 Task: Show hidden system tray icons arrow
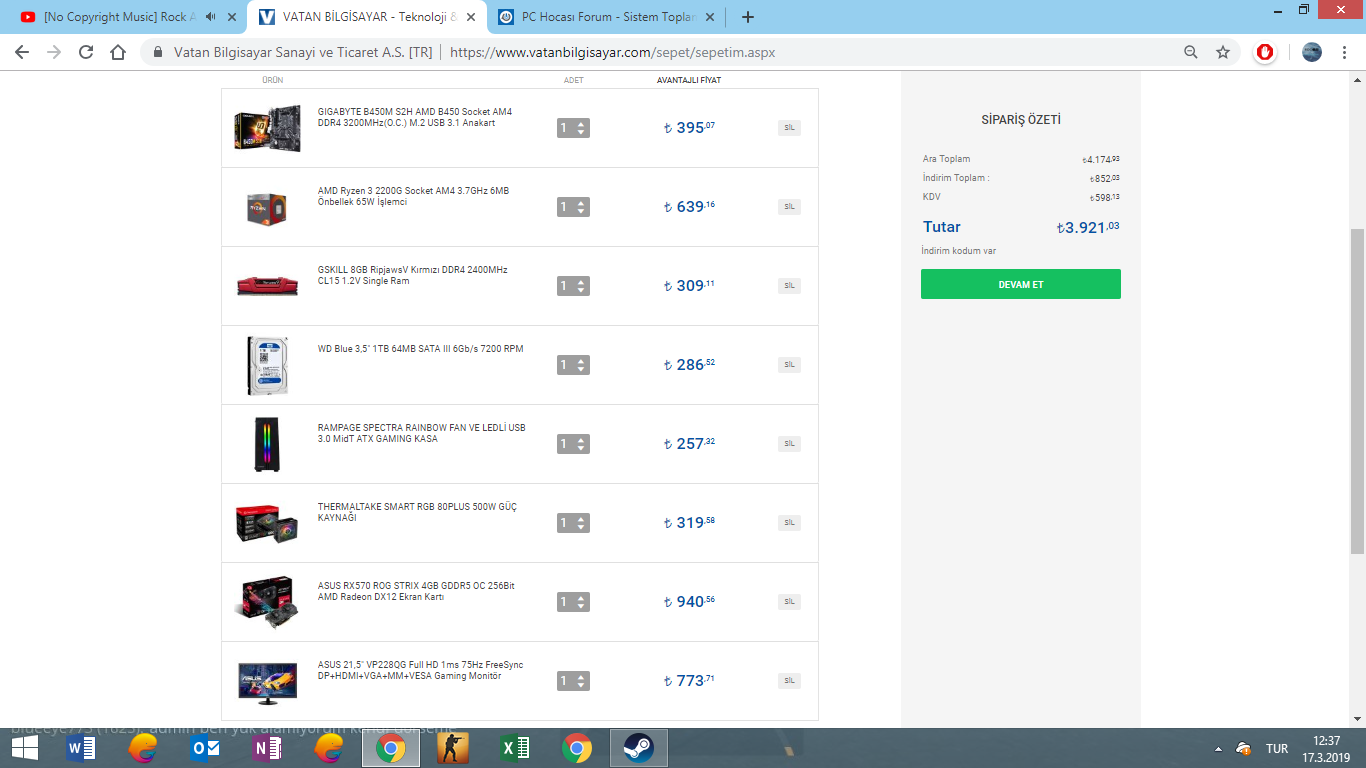click(1218, 749)
